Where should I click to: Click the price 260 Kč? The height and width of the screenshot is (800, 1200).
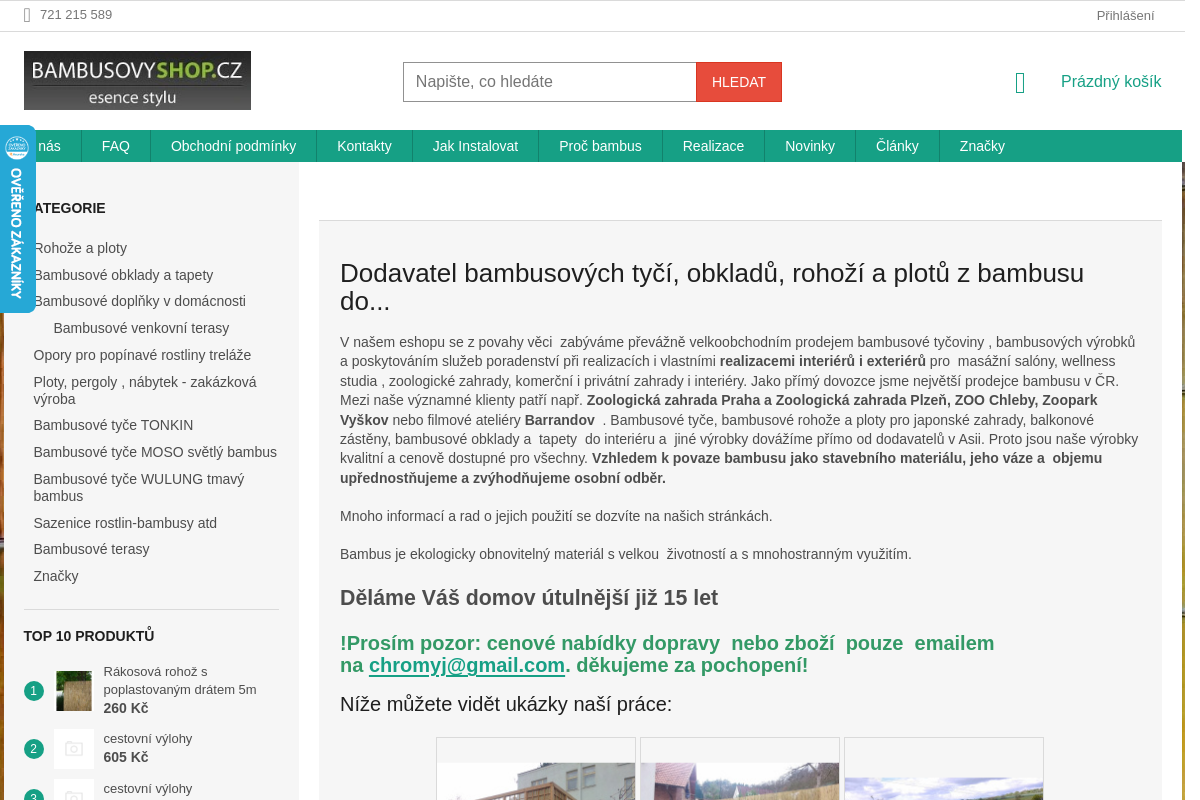[x=126, y=708]
